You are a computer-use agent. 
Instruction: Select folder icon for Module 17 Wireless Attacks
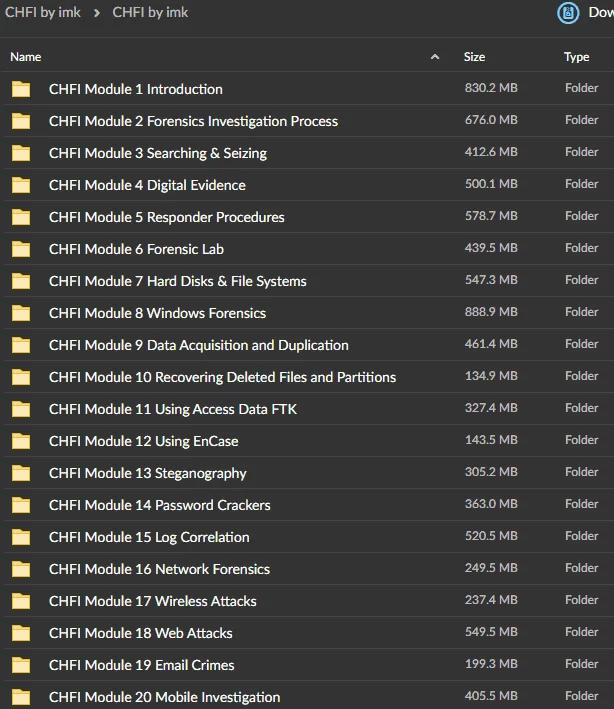21,601
